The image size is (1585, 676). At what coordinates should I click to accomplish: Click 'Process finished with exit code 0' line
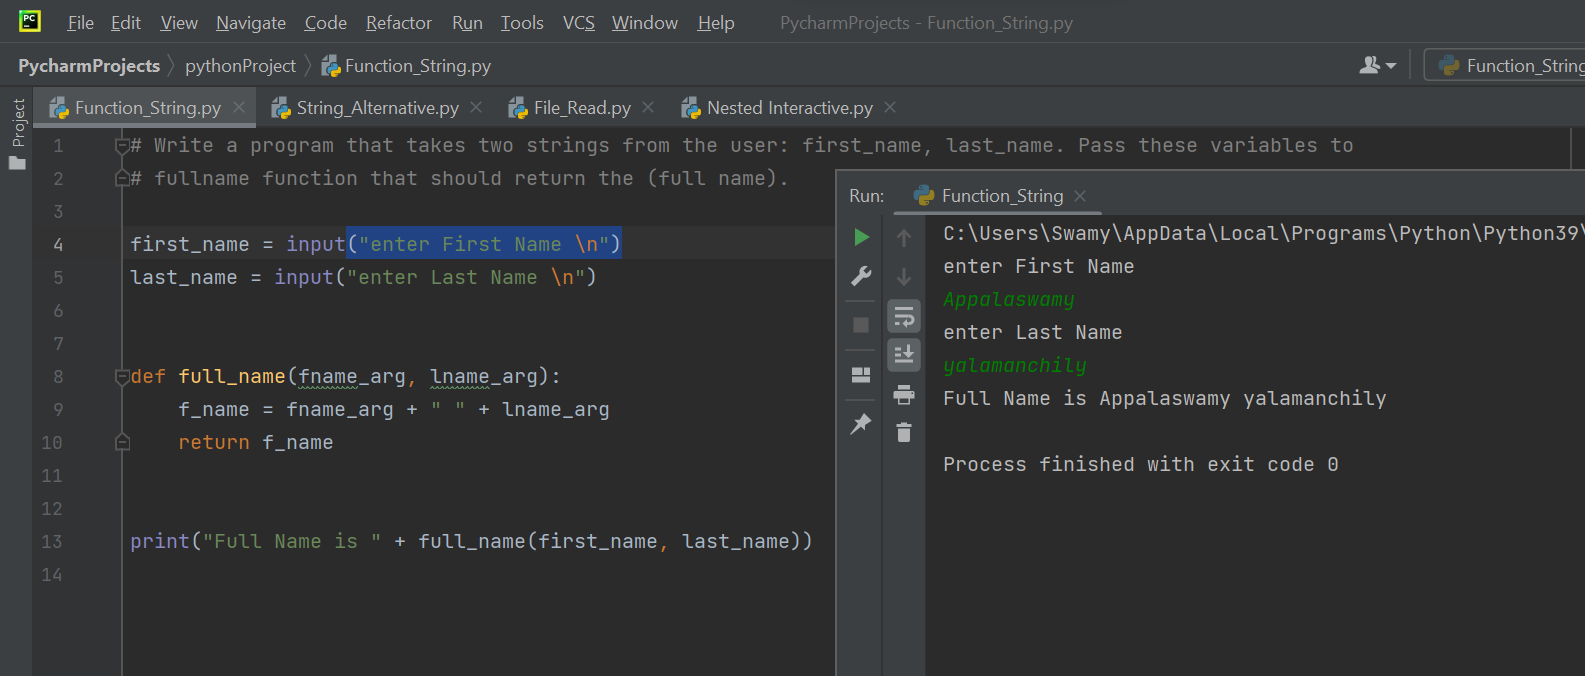tap(1141, 465)
